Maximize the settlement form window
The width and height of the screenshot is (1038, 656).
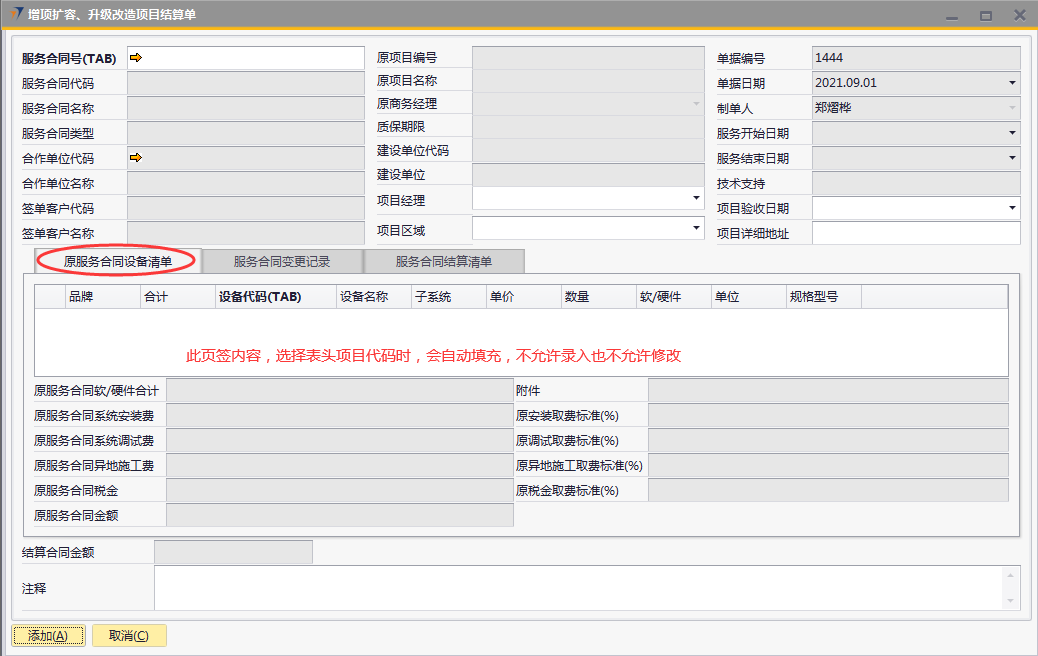click(986, 15)
